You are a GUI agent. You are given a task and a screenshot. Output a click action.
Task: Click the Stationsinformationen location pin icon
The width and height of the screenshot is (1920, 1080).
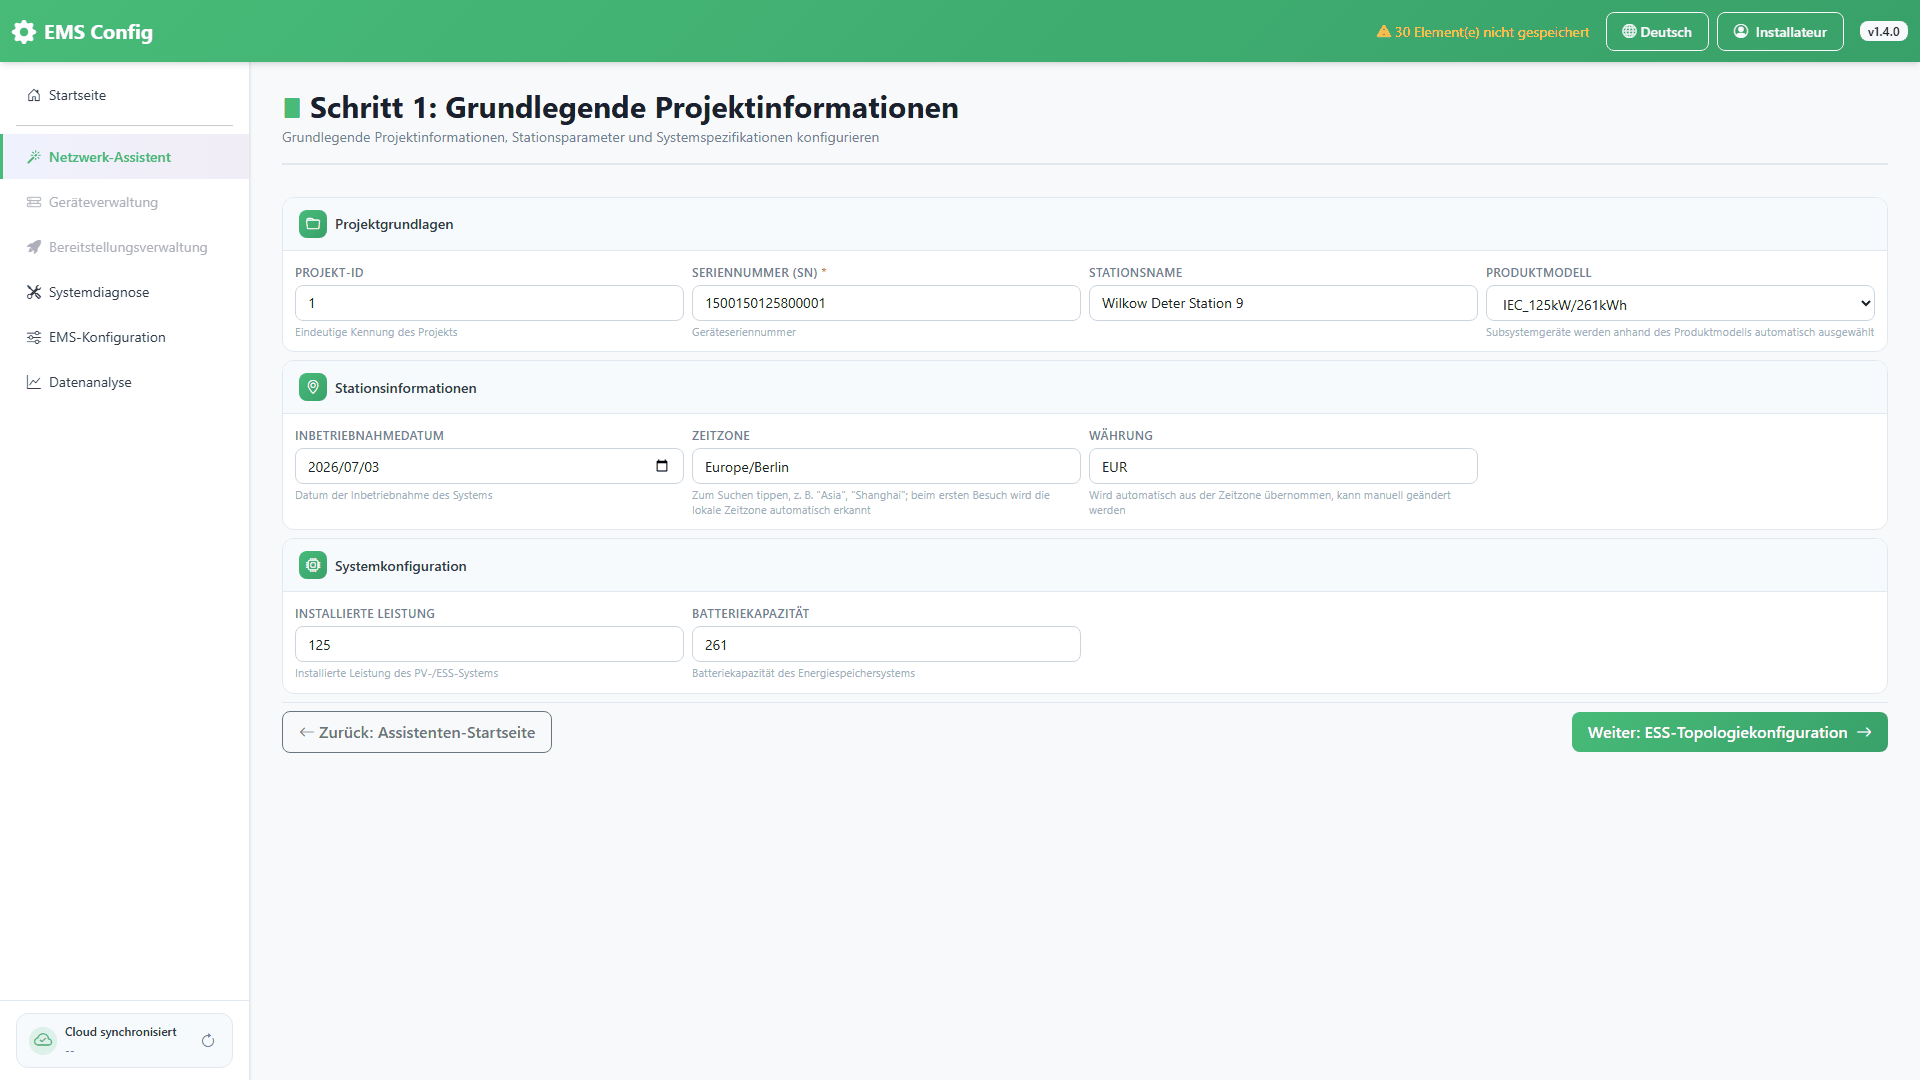point(313,388)
